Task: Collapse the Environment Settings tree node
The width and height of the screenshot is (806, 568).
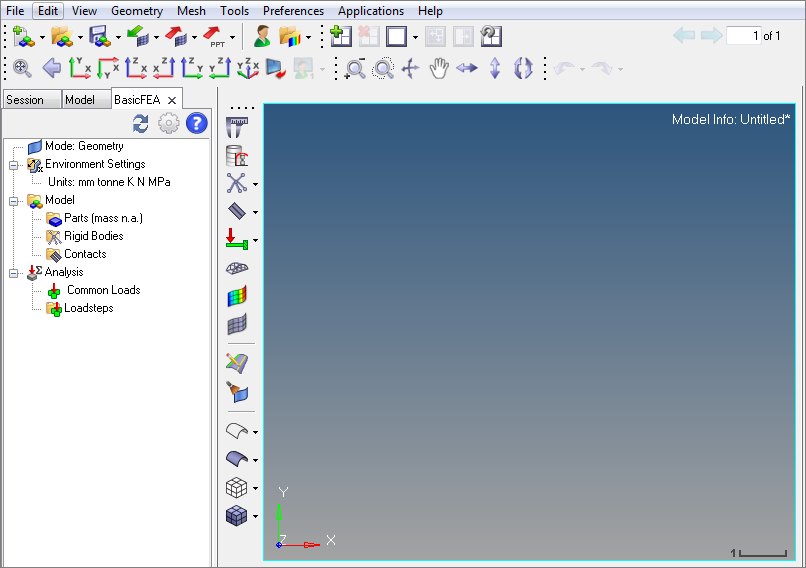Action: pyautogui.click(x=14, y=164)
